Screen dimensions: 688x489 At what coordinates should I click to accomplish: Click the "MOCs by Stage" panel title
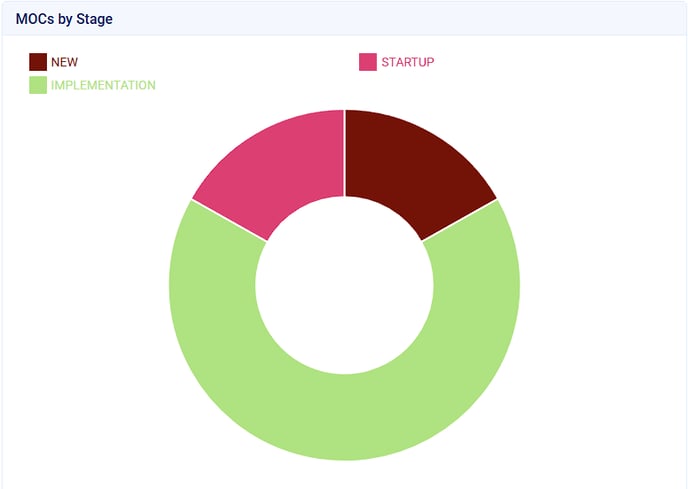64,19
